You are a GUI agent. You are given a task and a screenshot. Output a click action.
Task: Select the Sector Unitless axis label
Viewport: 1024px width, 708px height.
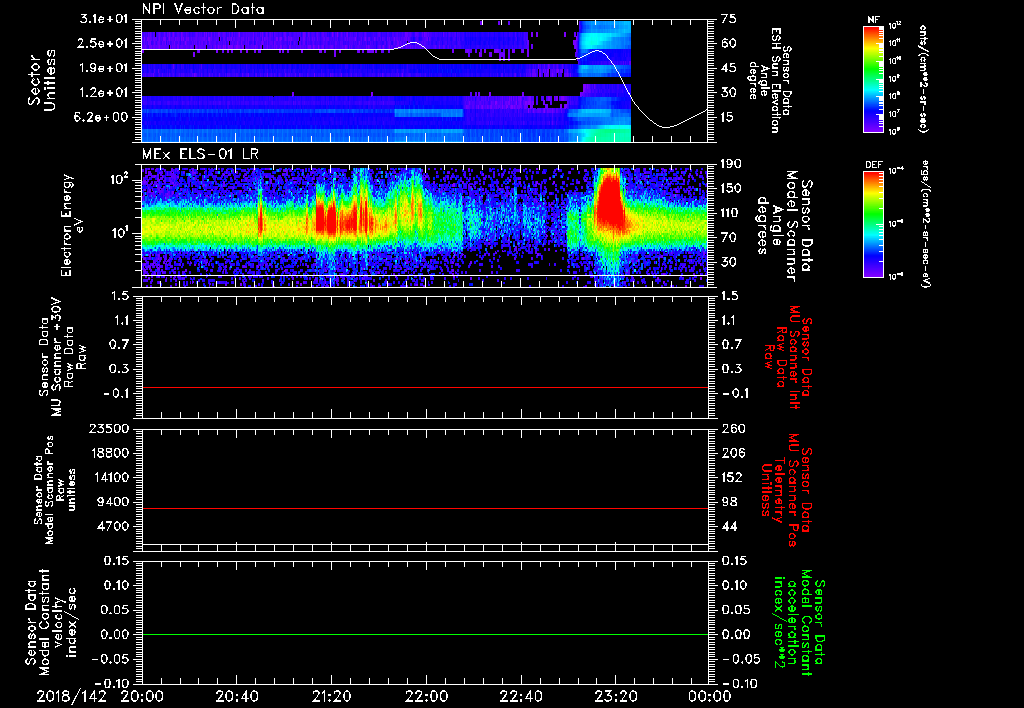point(42,80)
